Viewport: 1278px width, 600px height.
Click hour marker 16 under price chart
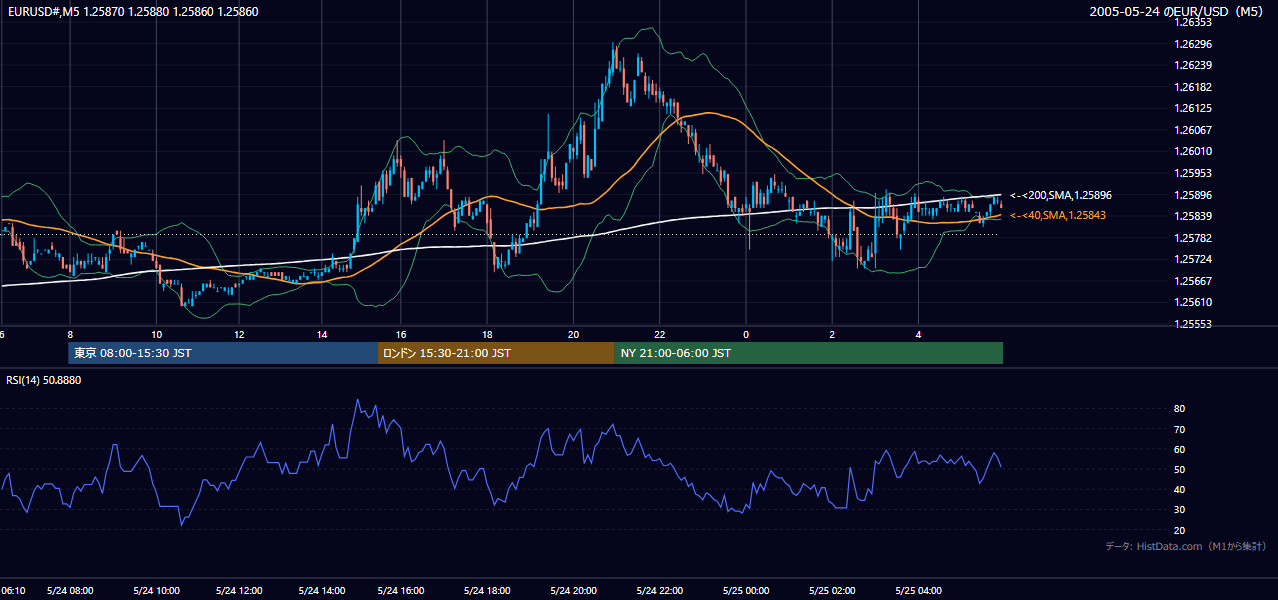400,334
